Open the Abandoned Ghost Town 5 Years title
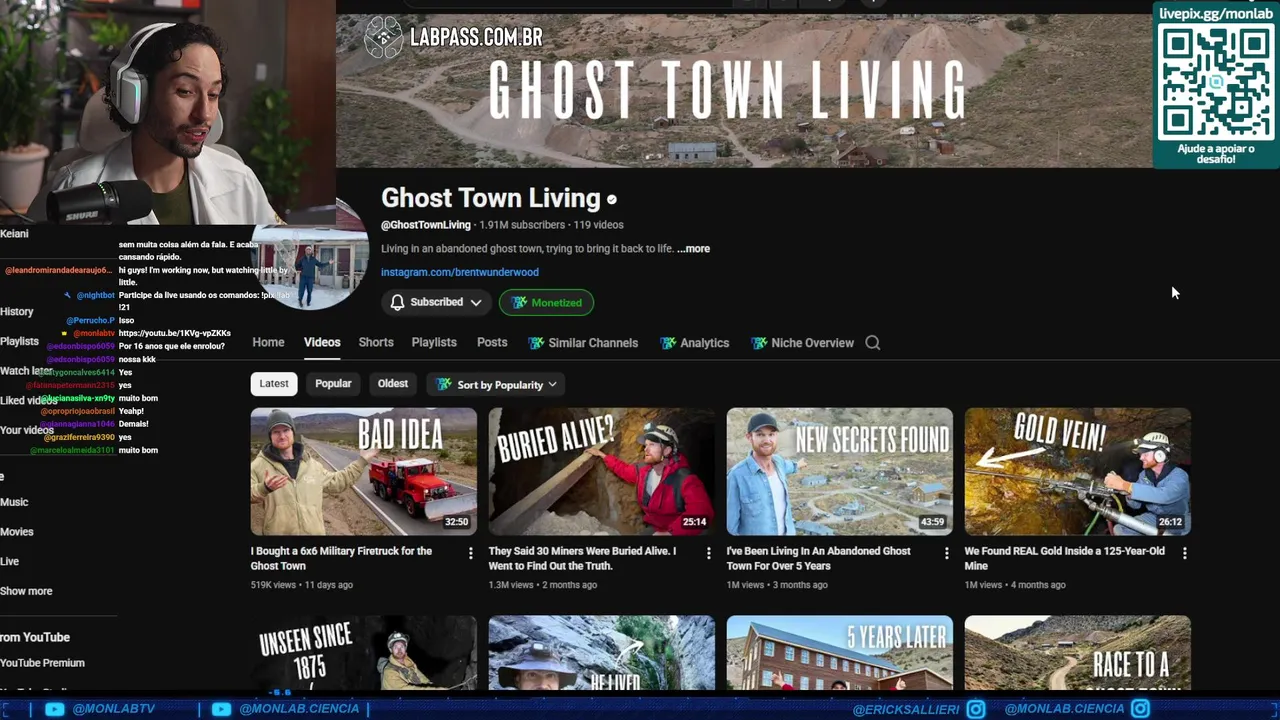The height and width of the screenshot is (720, 1280). 819,558
